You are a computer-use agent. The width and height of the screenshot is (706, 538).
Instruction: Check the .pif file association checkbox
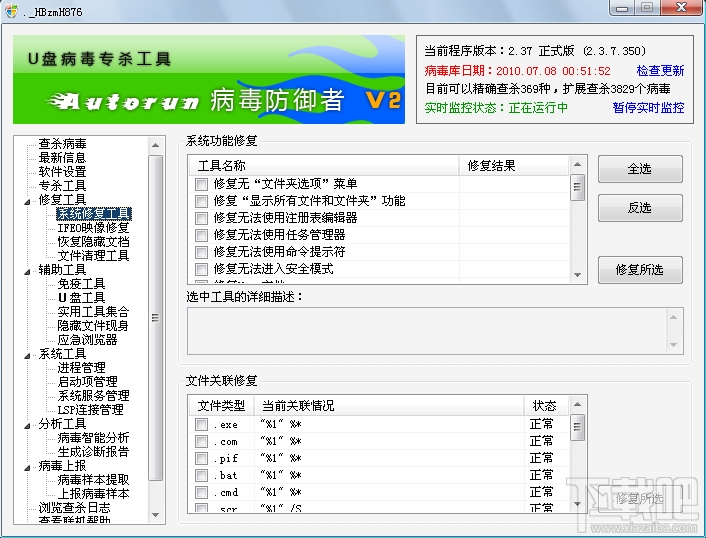pos(201,458)
